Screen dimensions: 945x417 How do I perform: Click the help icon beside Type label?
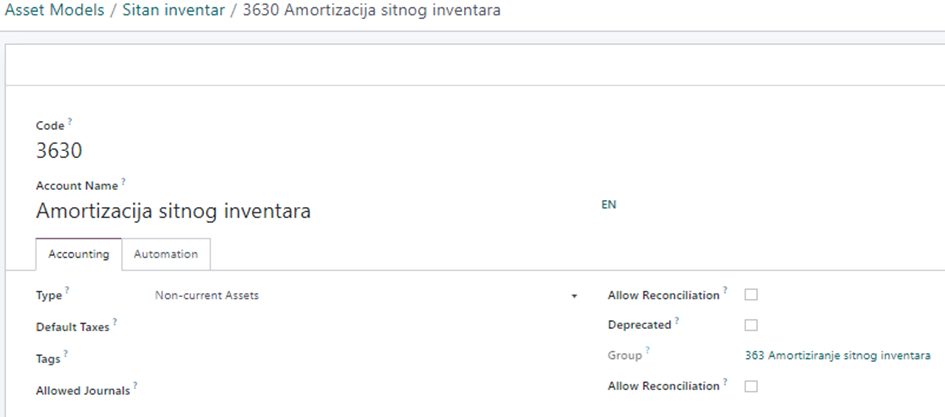click(x=69, y=293)
